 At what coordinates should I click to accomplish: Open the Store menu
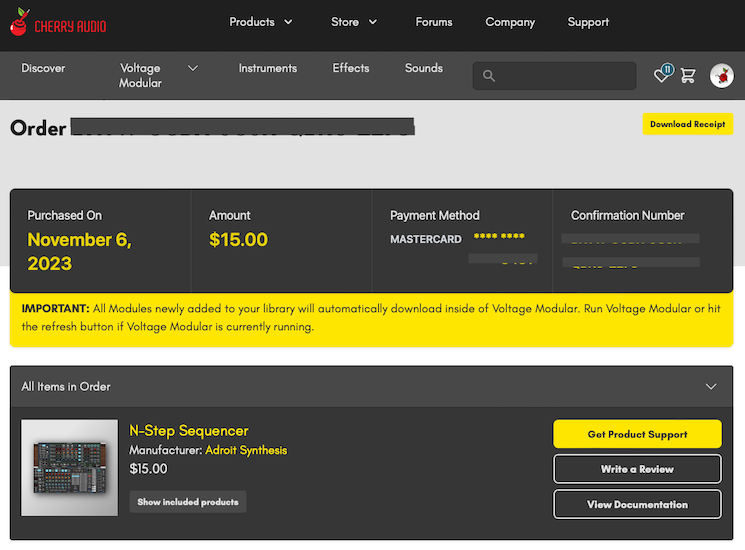[x=345, y=22]
